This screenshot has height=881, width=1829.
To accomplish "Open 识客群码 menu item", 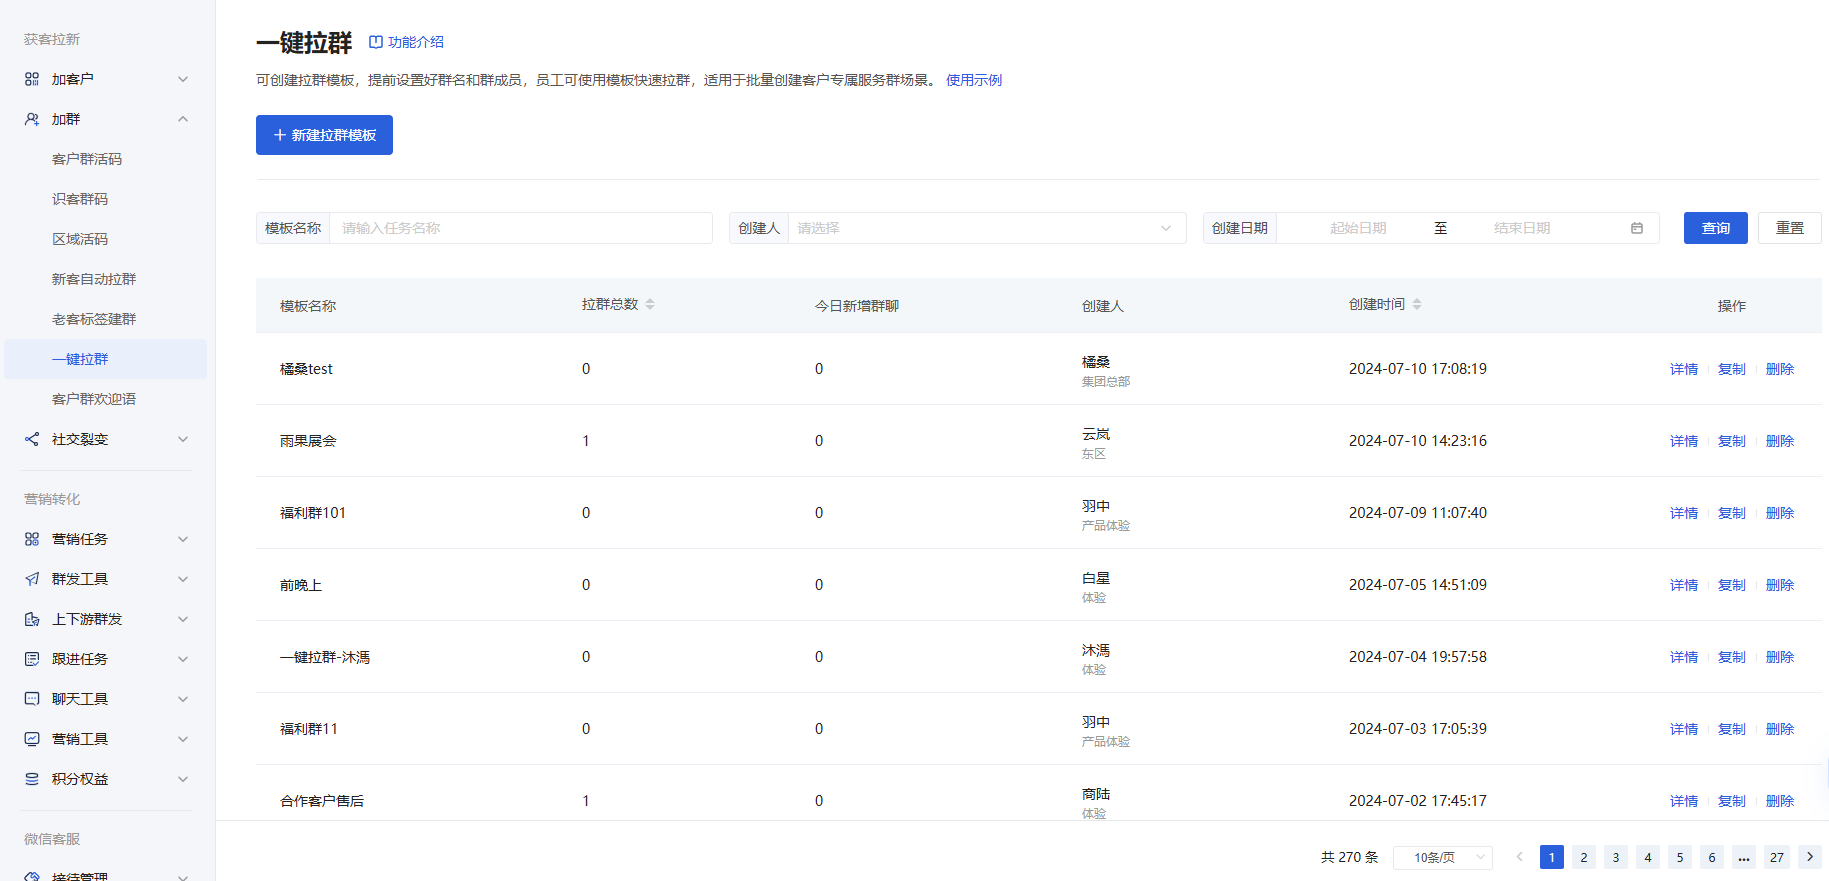I will click(80, 199).
